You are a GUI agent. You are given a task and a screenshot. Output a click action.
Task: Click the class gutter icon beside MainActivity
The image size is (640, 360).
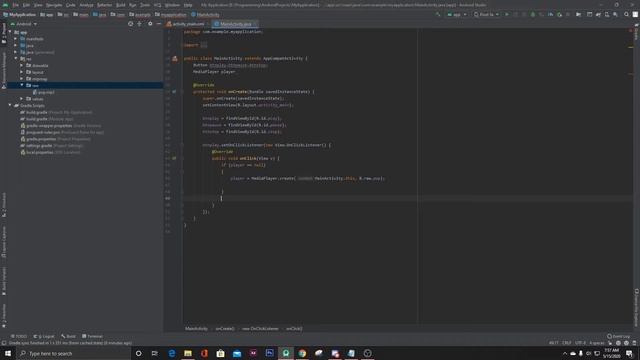tap(175, 58)
